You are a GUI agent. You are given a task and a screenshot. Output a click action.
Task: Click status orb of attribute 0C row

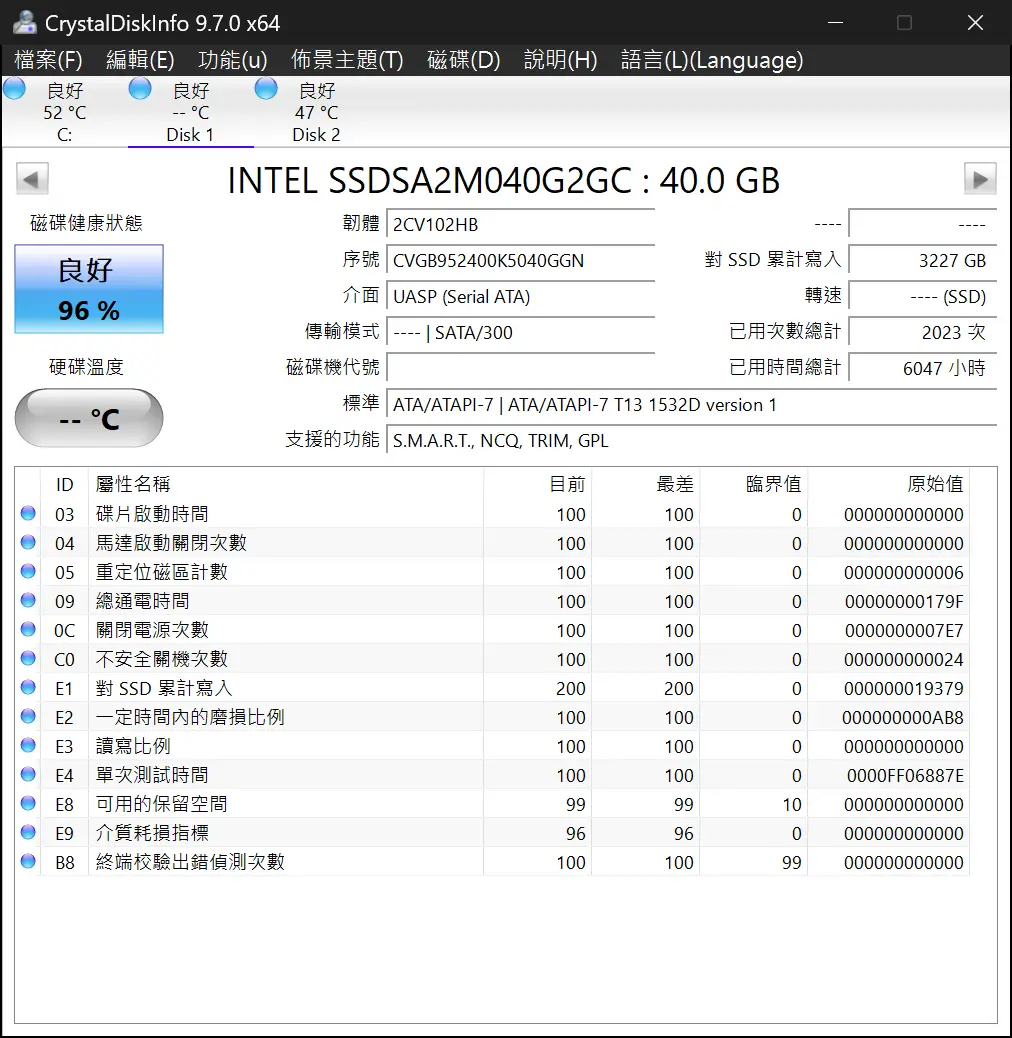(x=28, y=629)
